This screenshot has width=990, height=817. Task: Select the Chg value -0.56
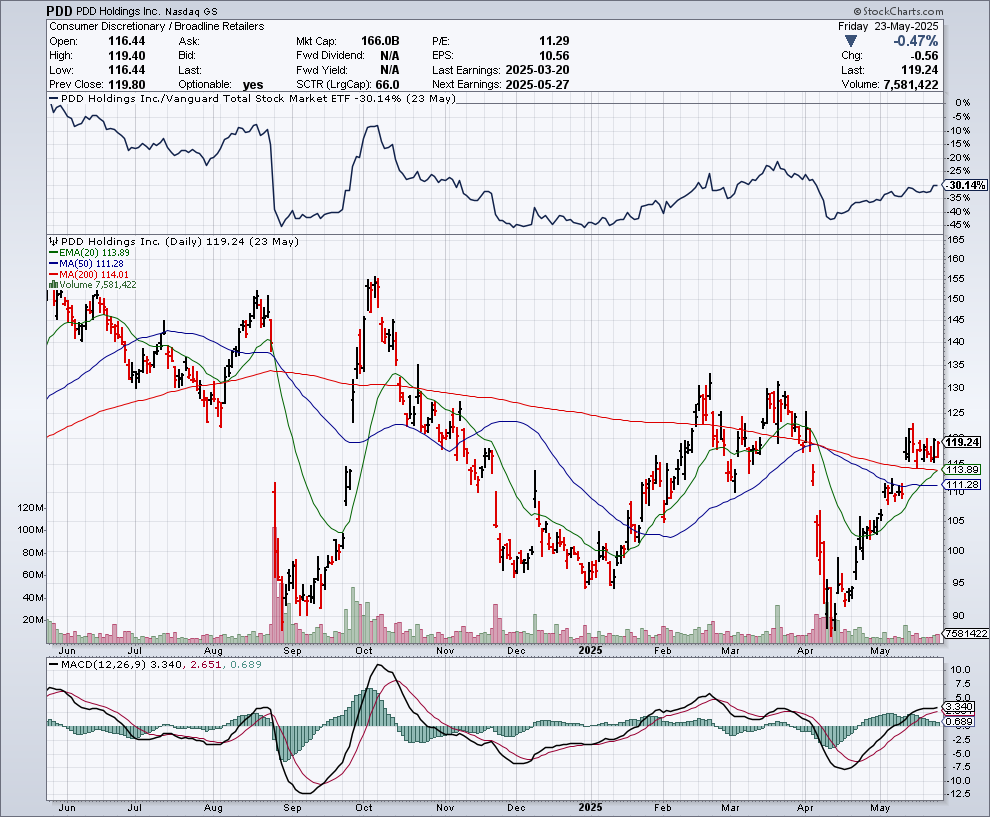[x=924, y=56]
